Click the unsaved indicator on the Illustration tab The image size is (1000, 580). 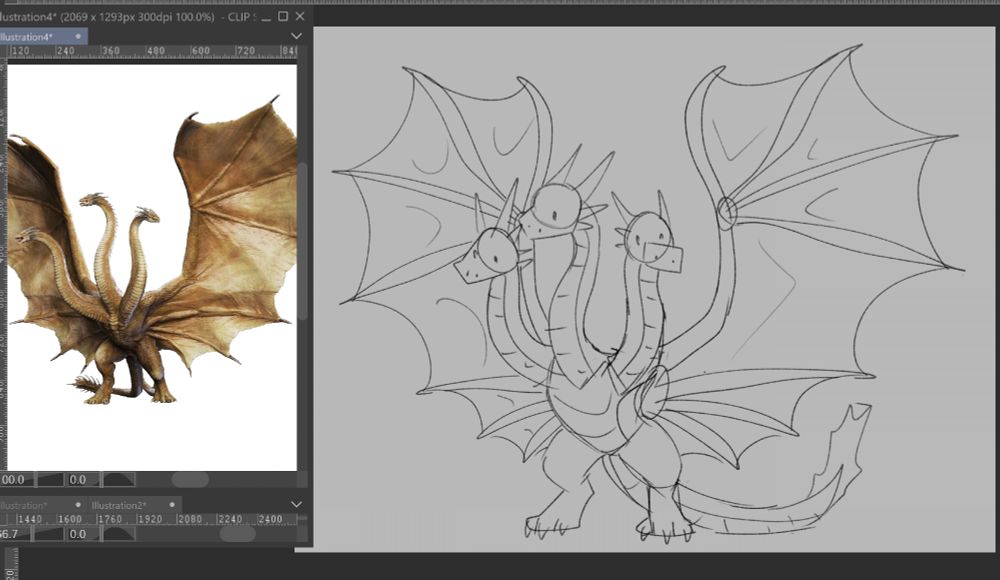[x=78, y=505]
